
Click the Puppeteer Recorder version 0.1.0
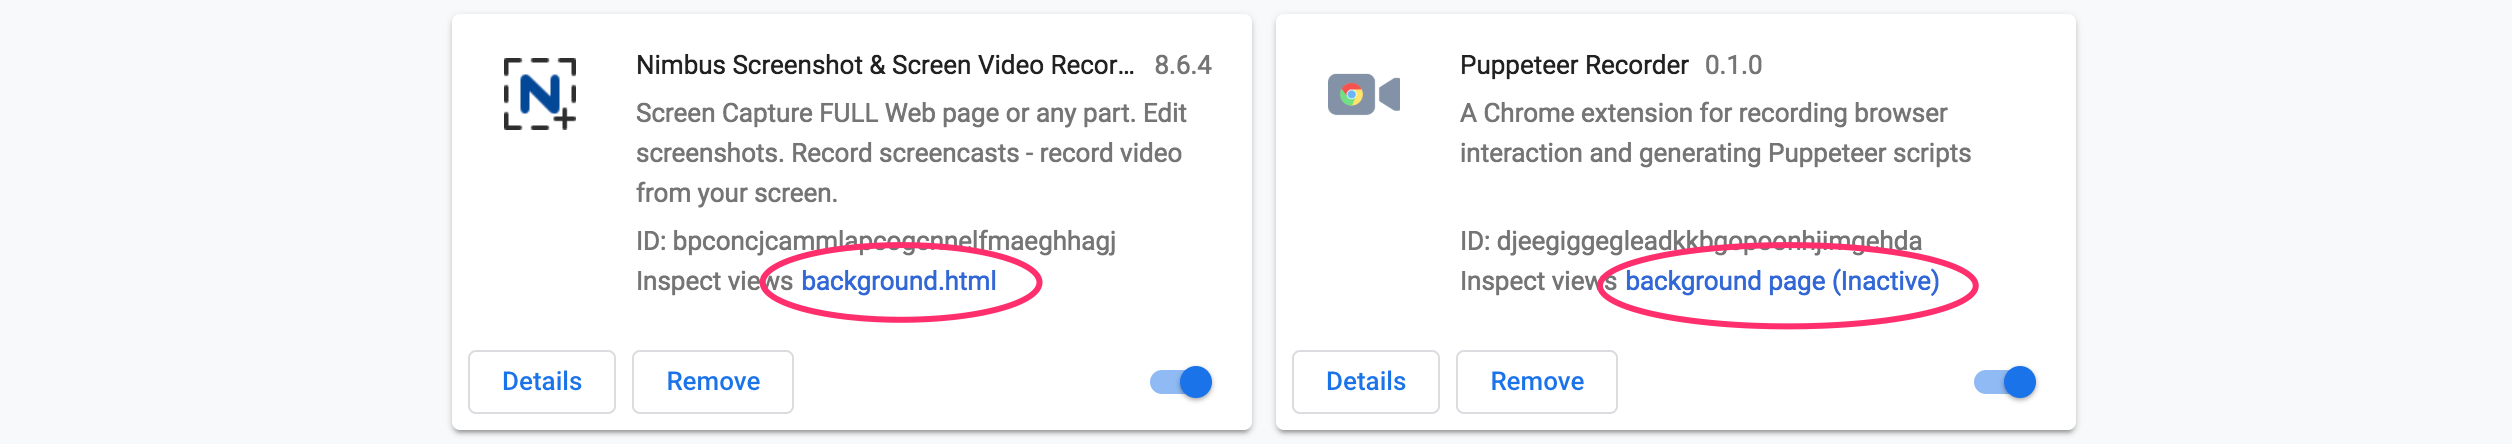point(1733,65)
